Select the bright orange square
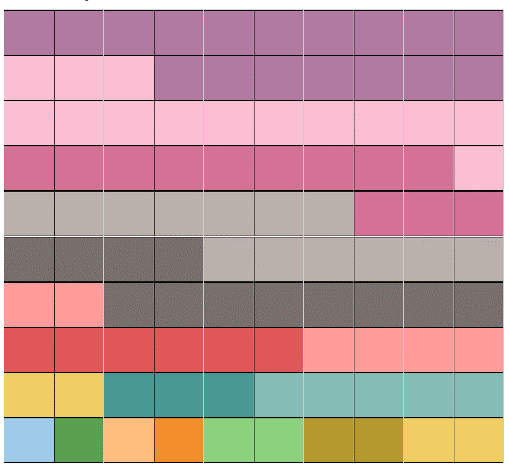The image size is (509, 468). pos(179,440)
